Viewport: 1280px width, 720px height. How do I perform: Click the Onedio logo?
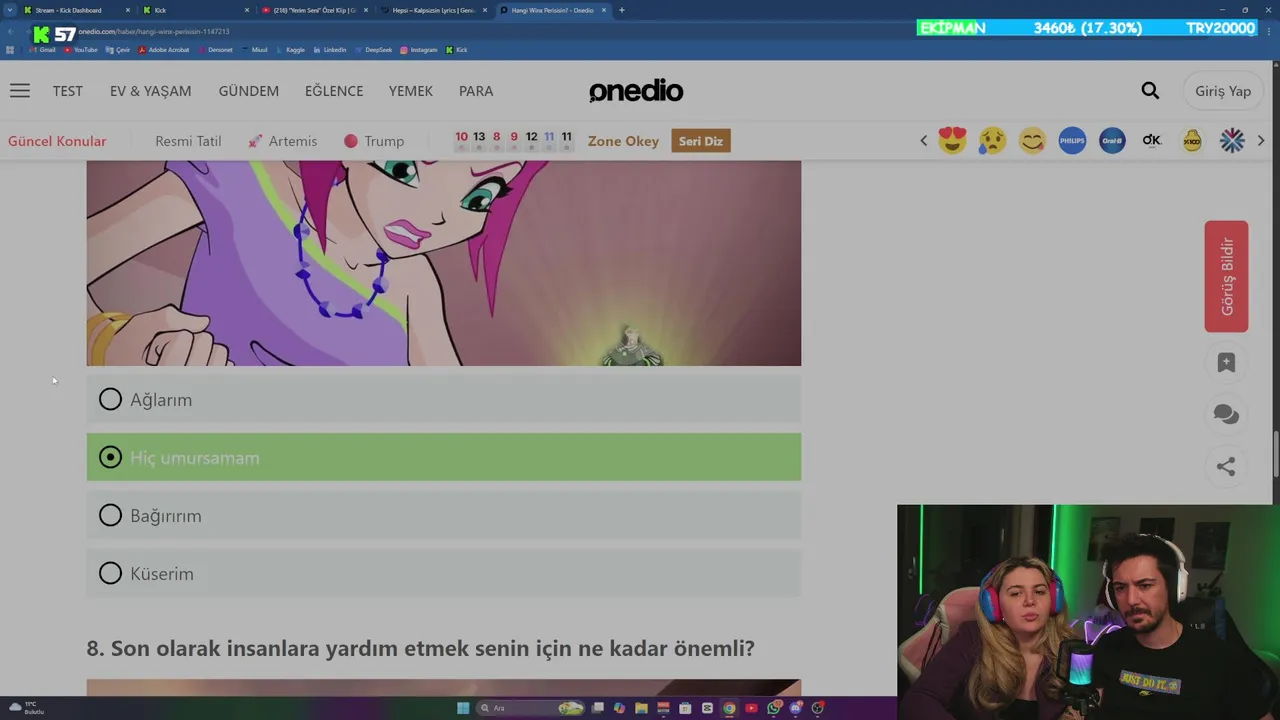pos(636,91)
